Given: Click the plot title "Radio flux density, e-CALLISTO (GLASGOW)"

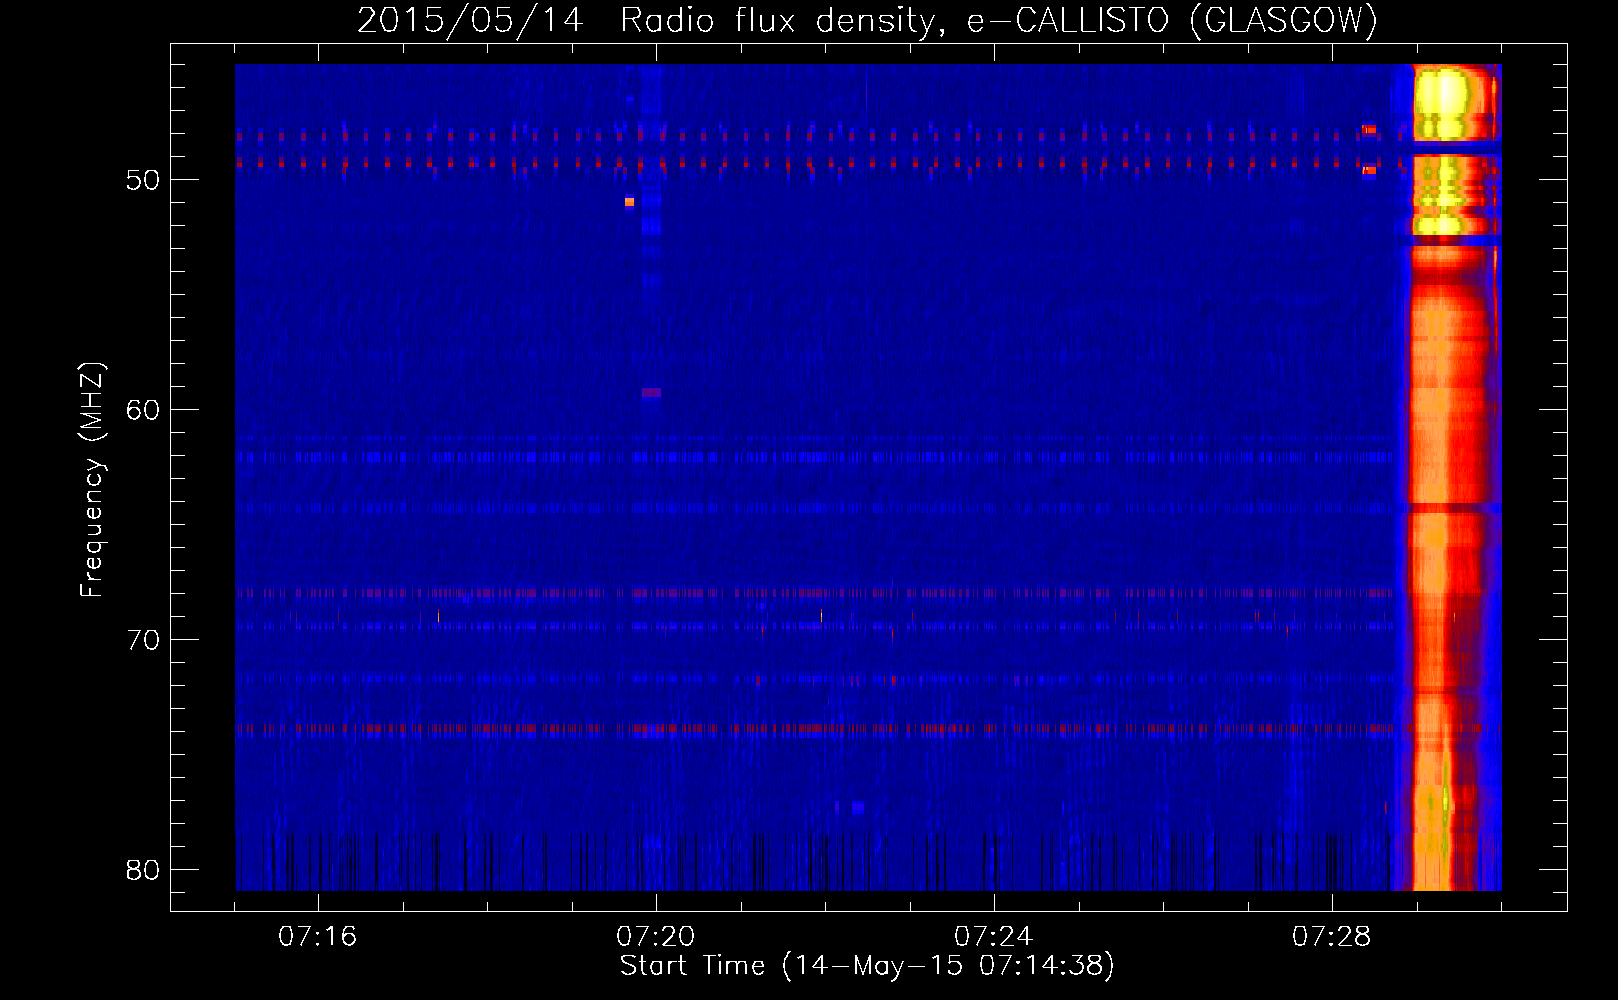Looking at the screenshot, I should tap(999, 21).
